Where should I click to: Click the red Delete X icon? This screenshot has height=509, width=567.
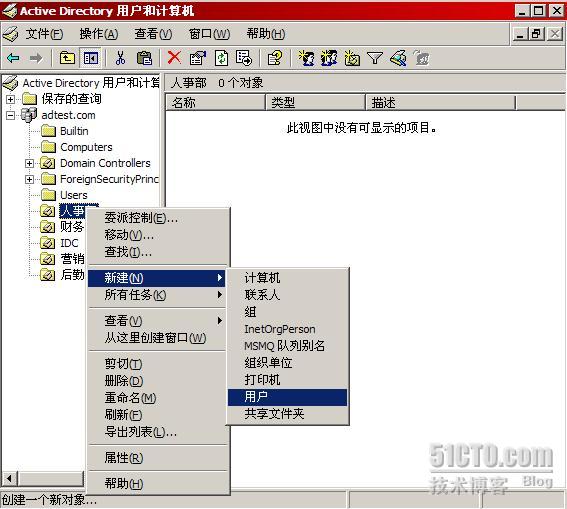(x=174, y=57)
